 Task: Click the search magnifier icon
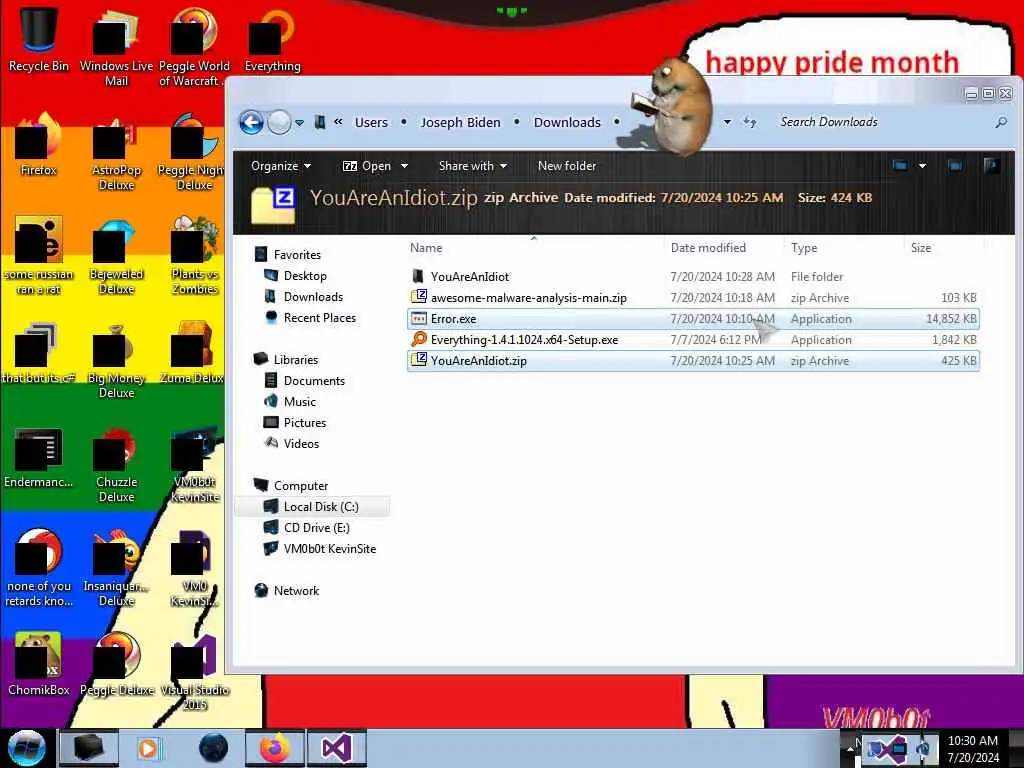coord(1000,122)
